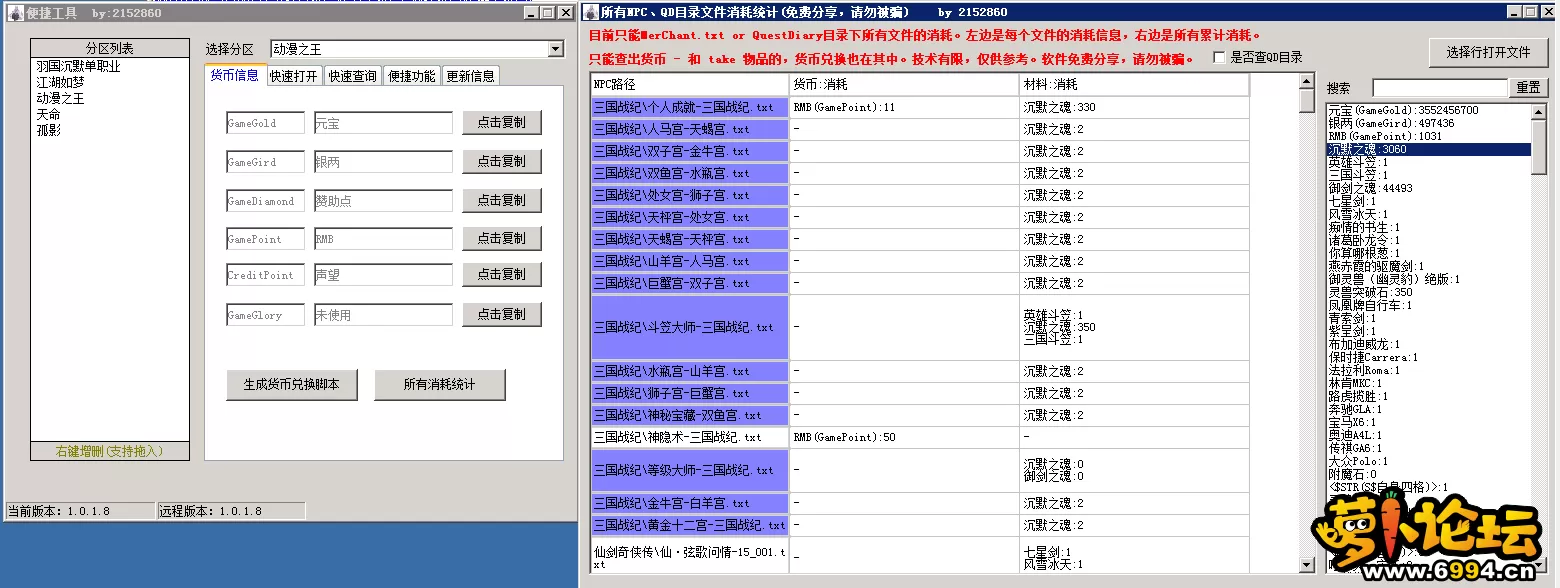Switch to the 快速打开 tab

coord(294,76)
